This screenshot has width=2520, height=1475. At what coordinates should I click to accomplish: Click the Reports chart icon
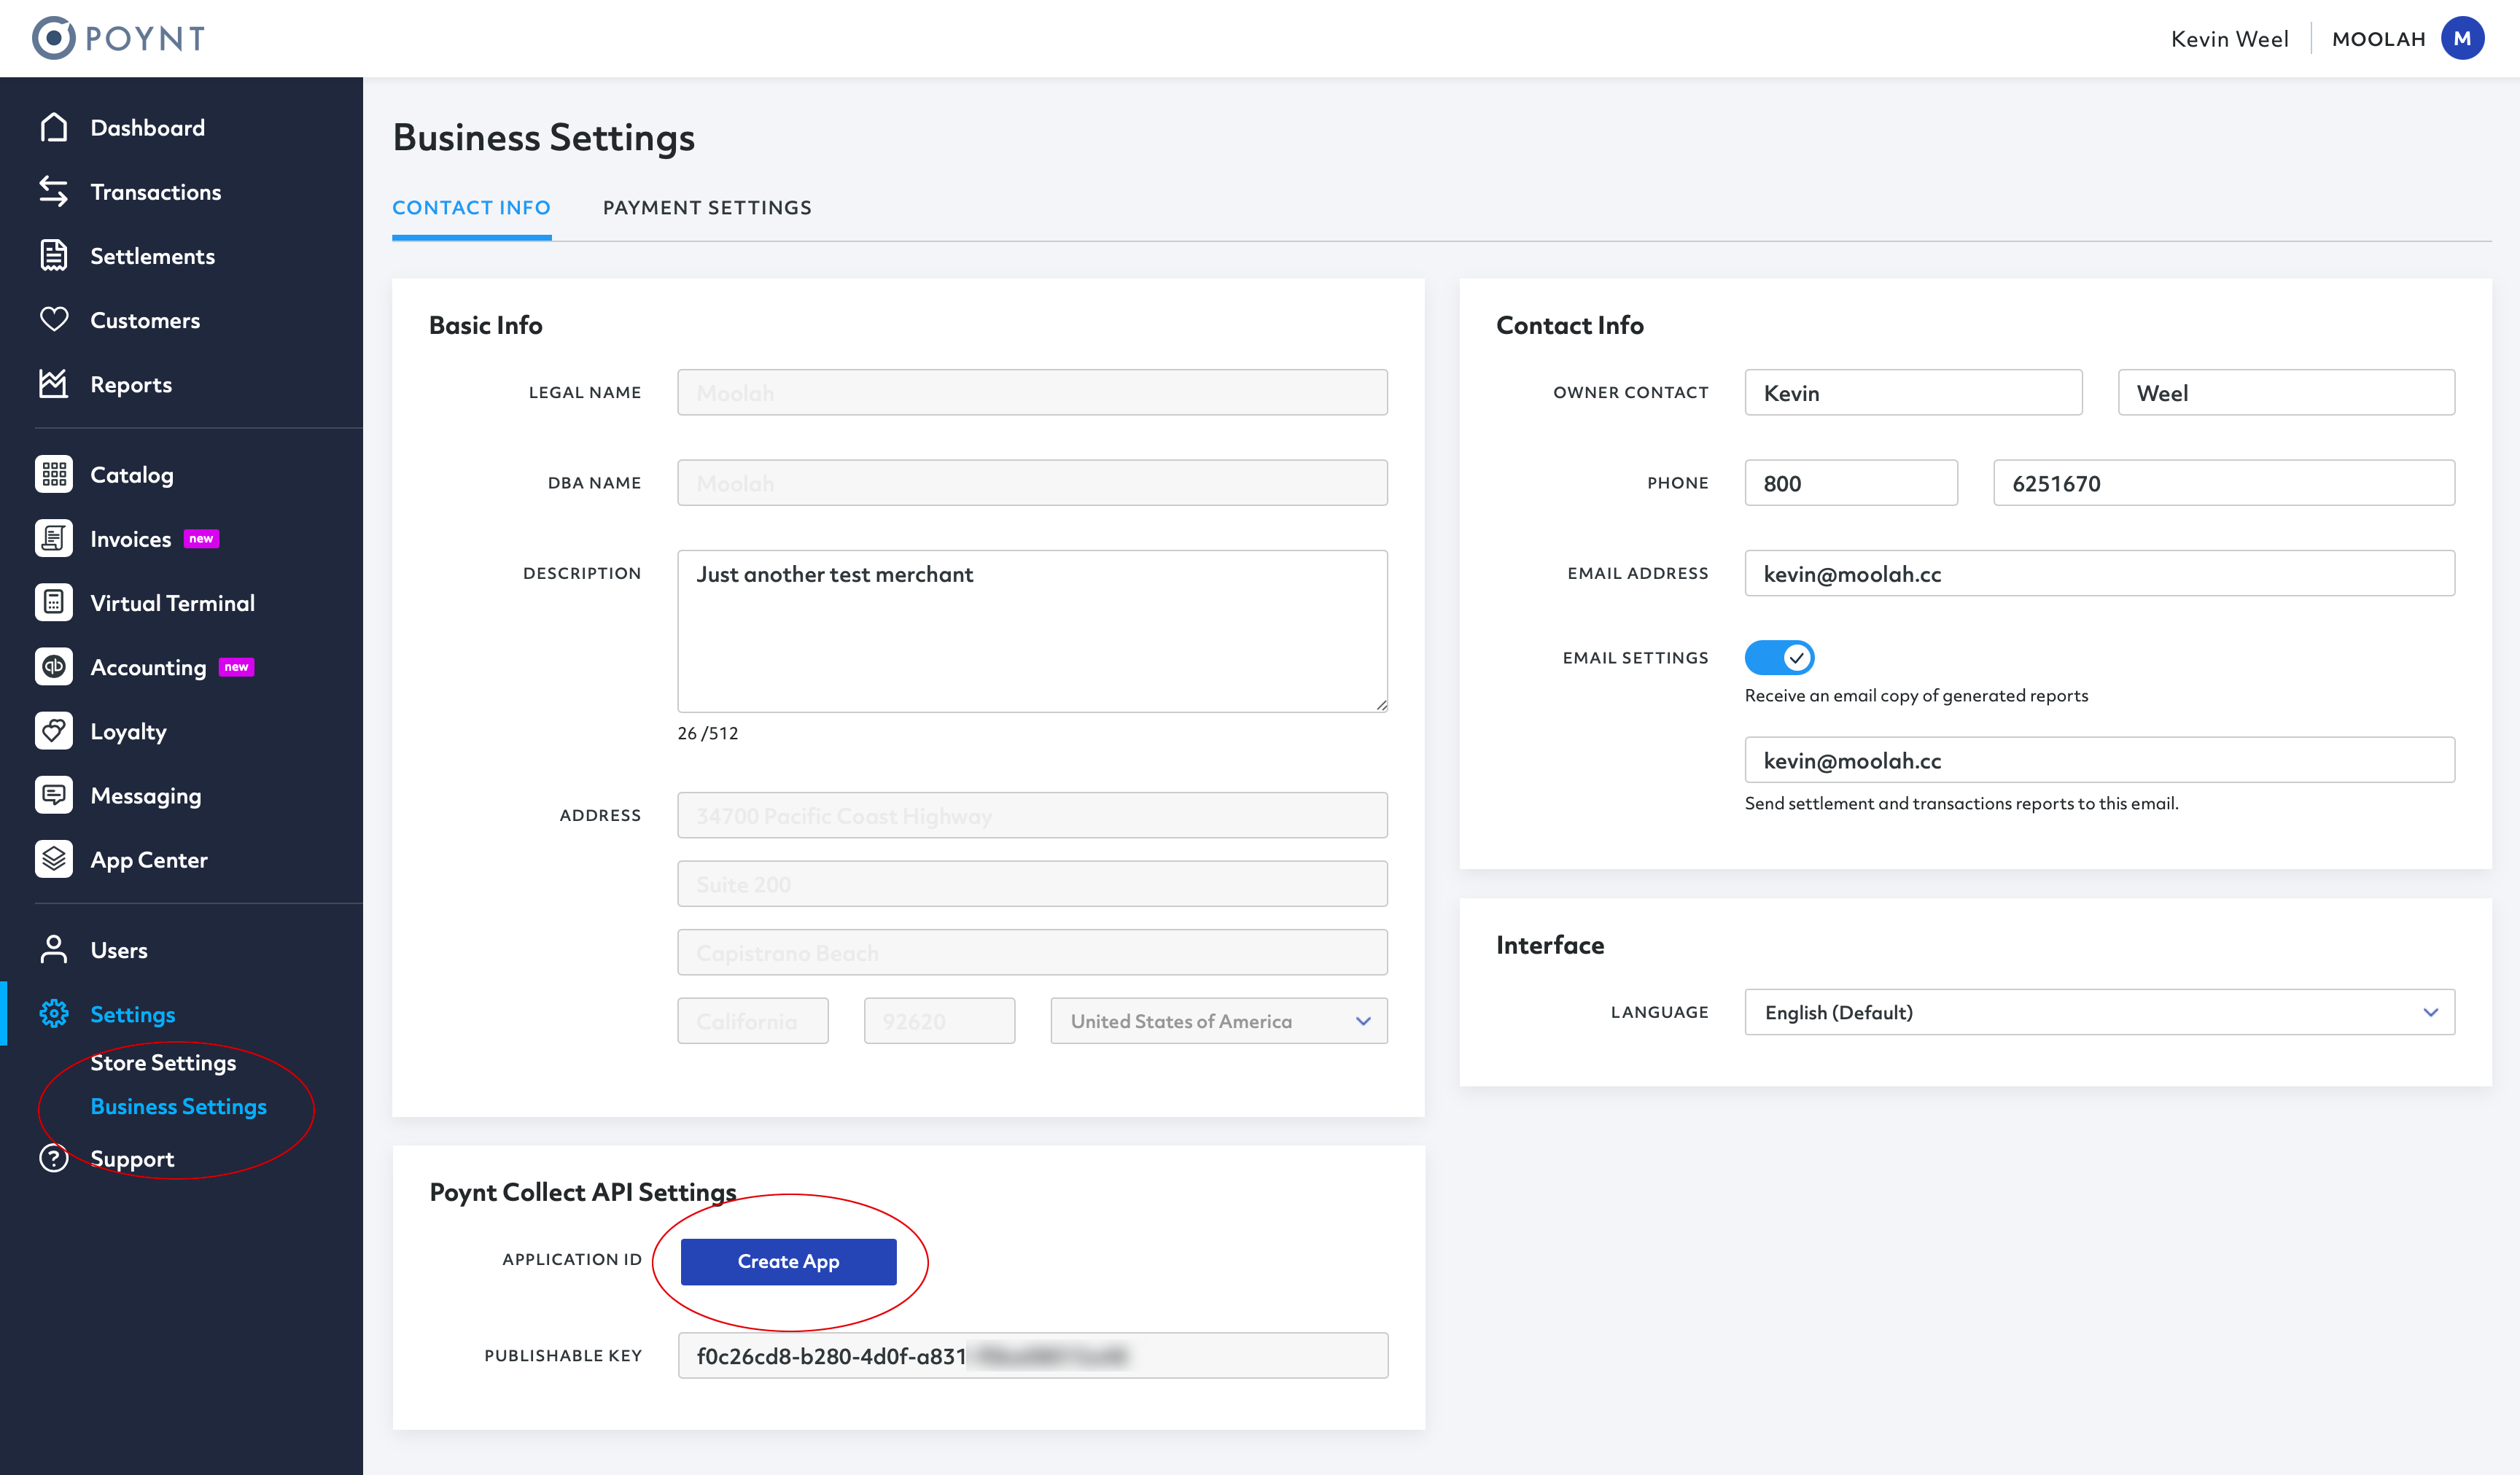coord(54,383)
